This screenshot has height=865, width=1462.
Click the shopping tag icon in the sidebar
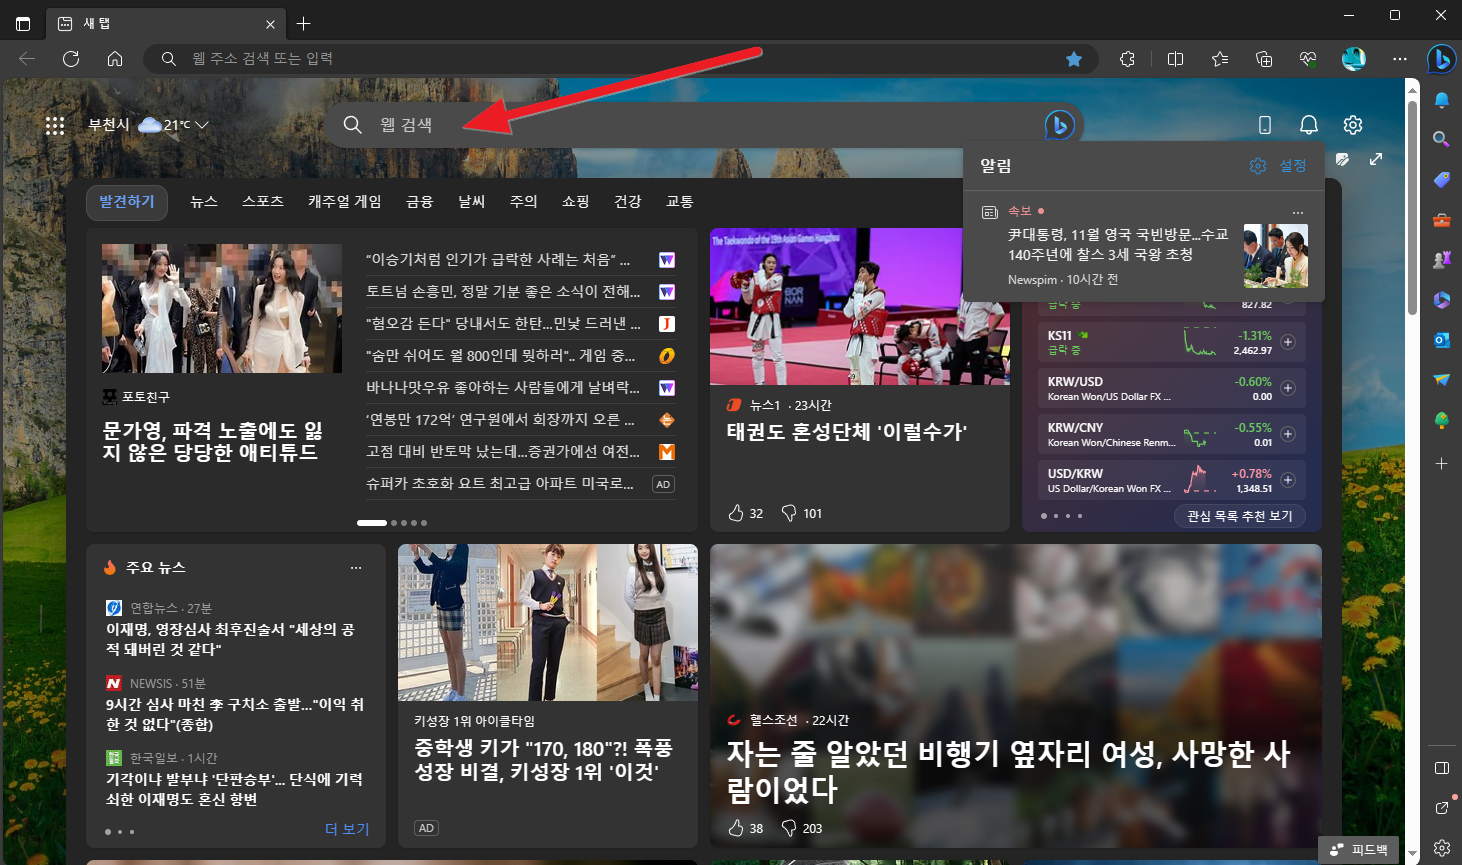(1441, 180)
